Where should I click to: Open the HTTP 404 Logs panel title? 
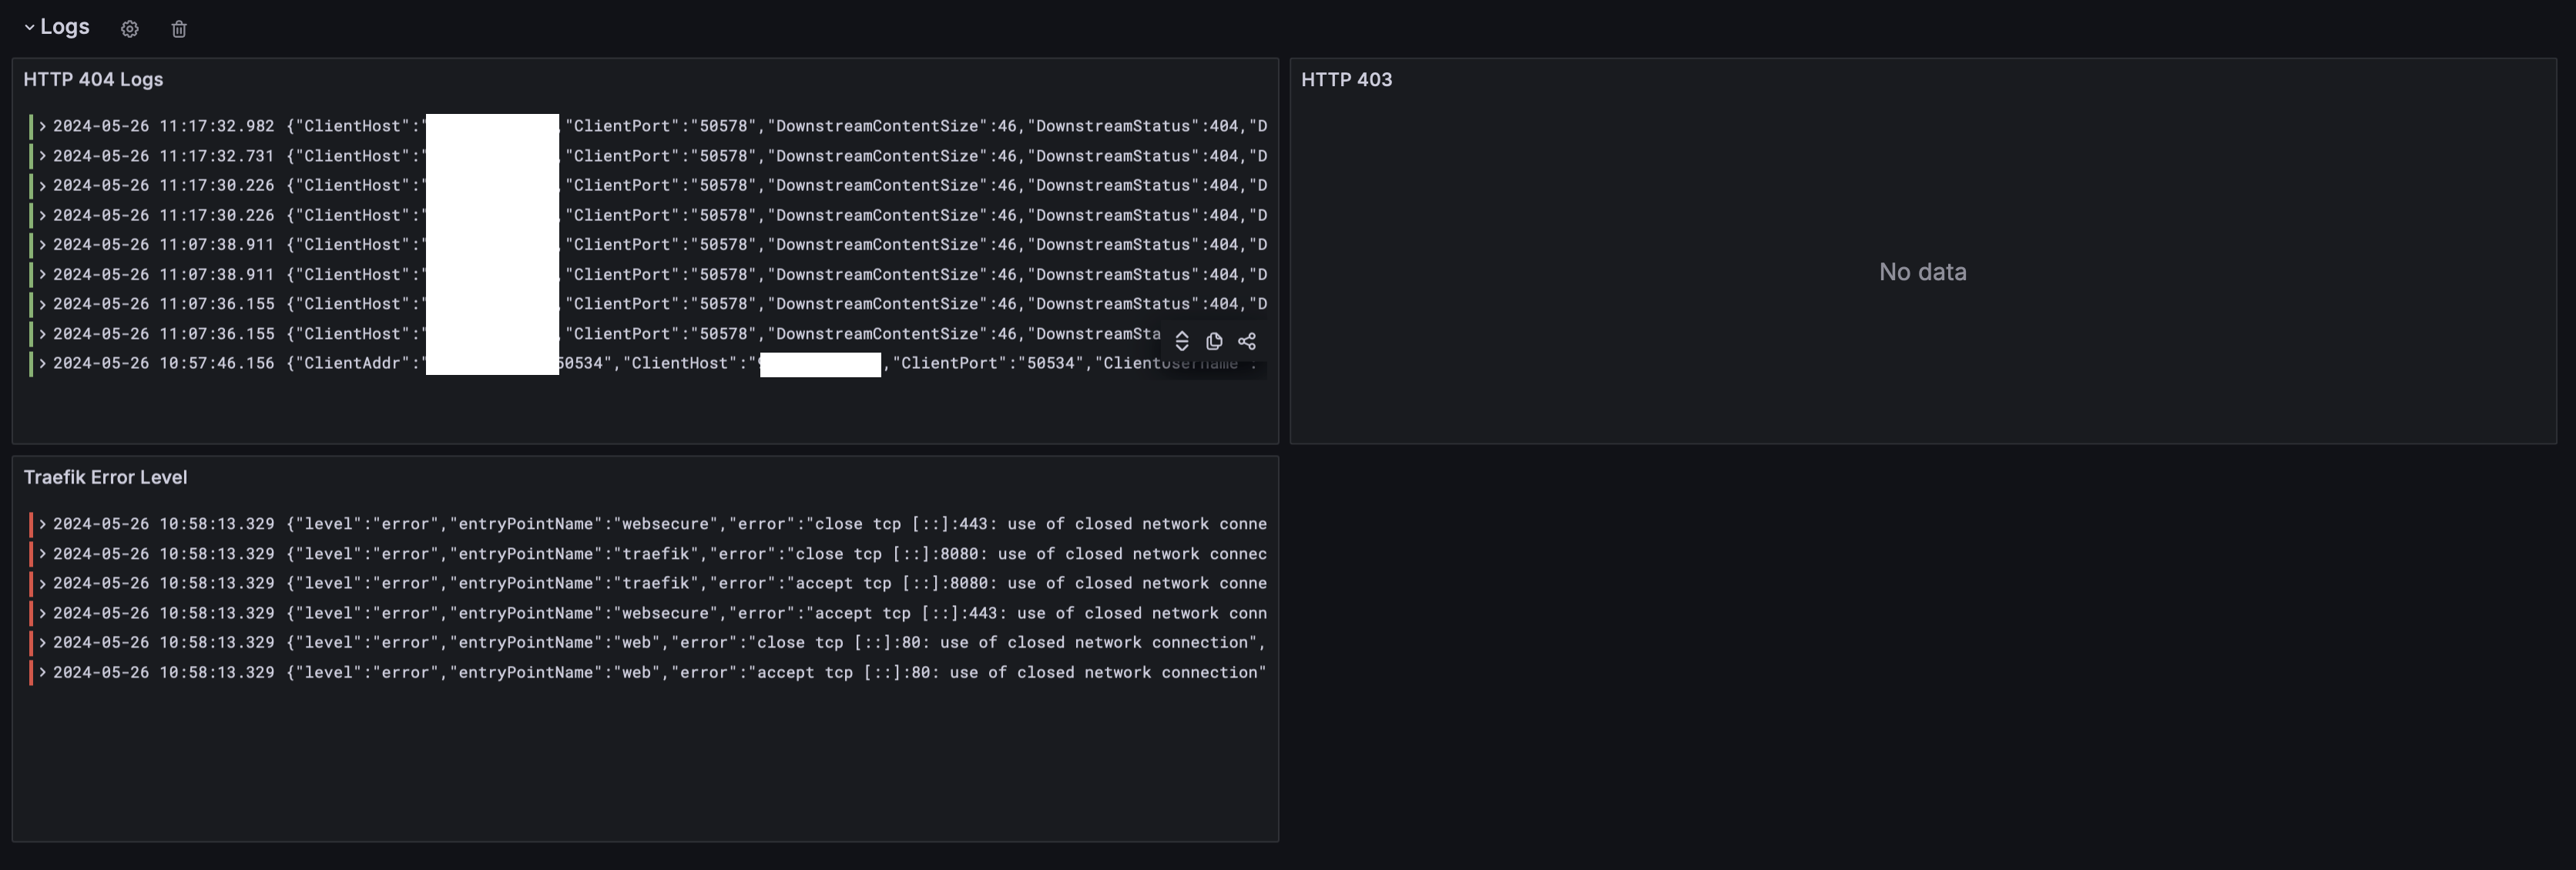click(x=93, y=79)
